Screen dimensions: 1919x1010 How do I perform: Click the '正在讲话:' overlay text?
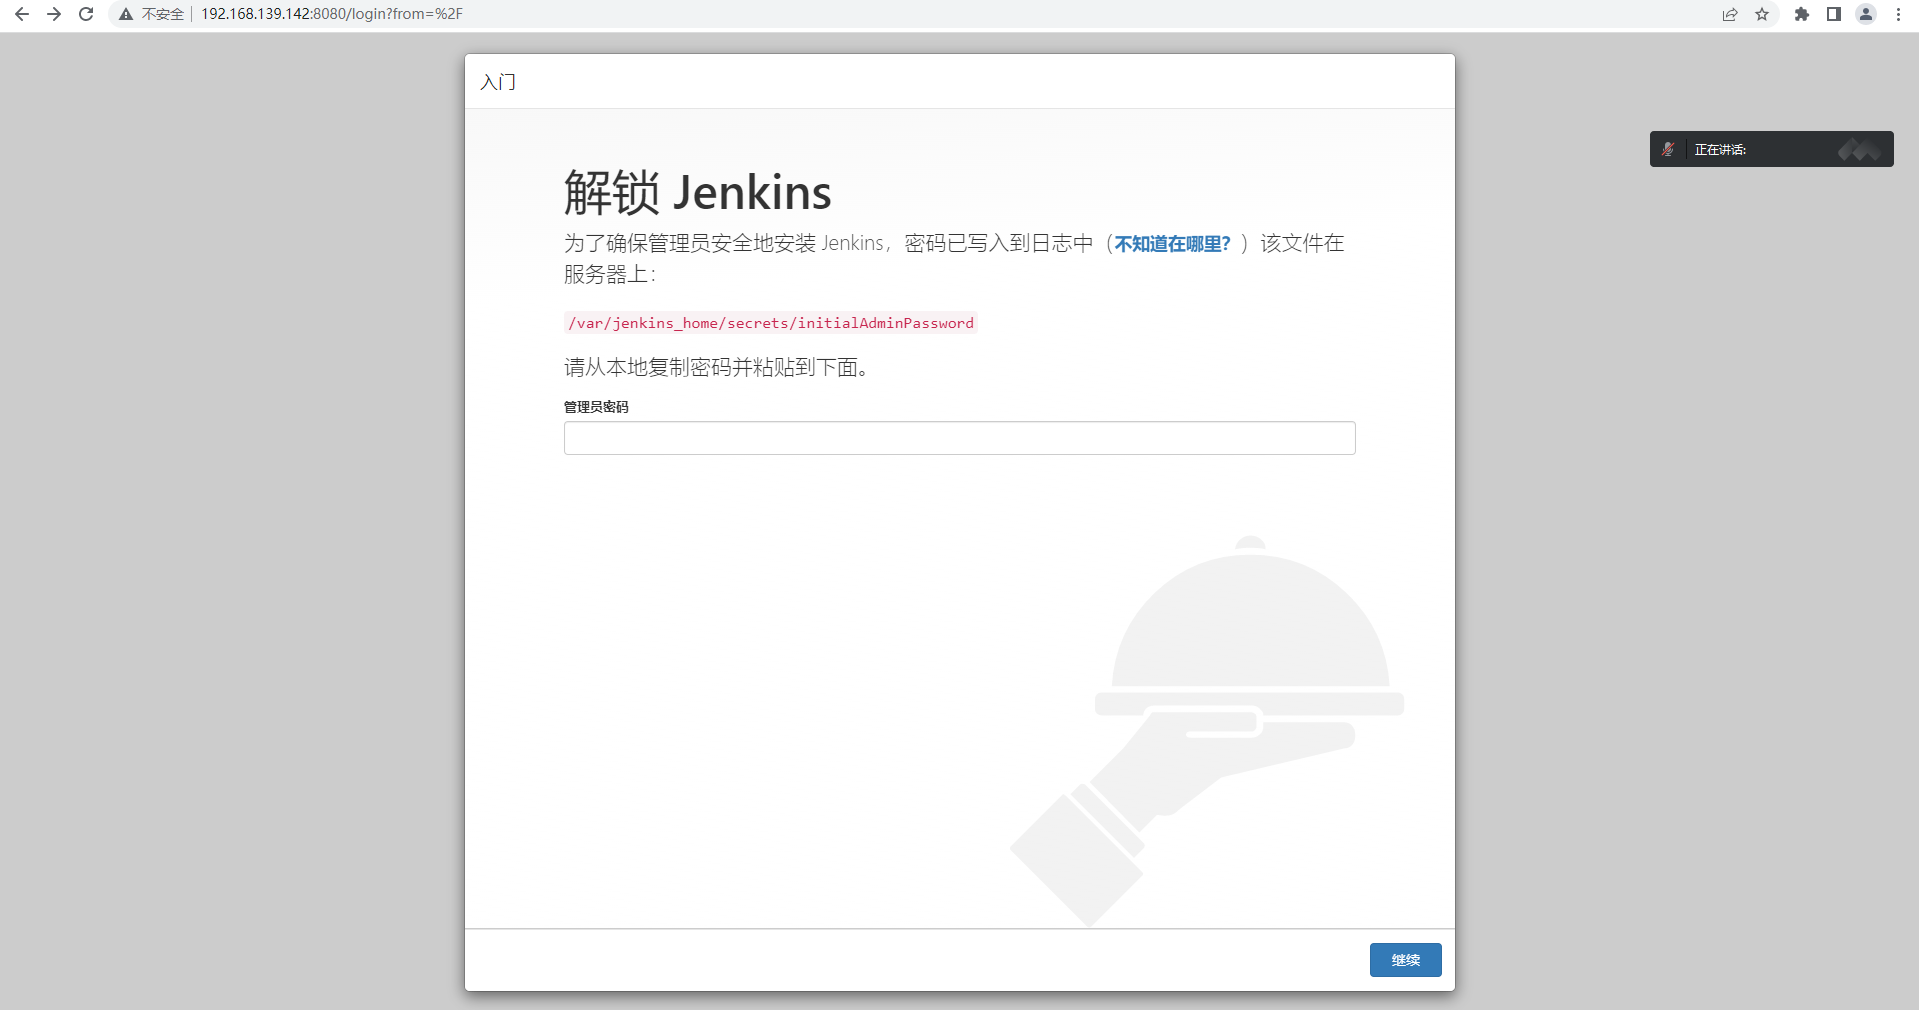(1720, 150)
